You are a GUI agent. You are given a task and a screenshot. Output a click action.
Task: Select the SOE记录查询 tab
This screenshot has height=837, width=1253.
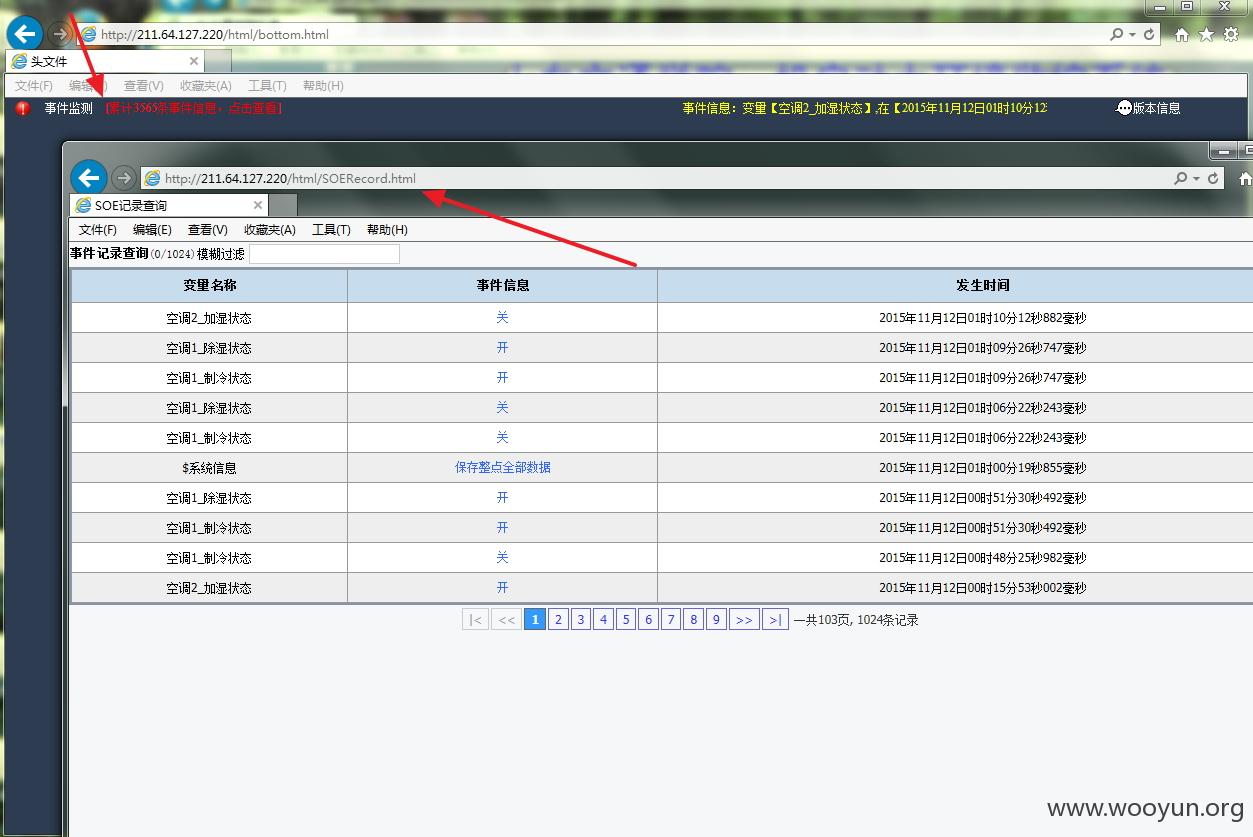point(169,205)
